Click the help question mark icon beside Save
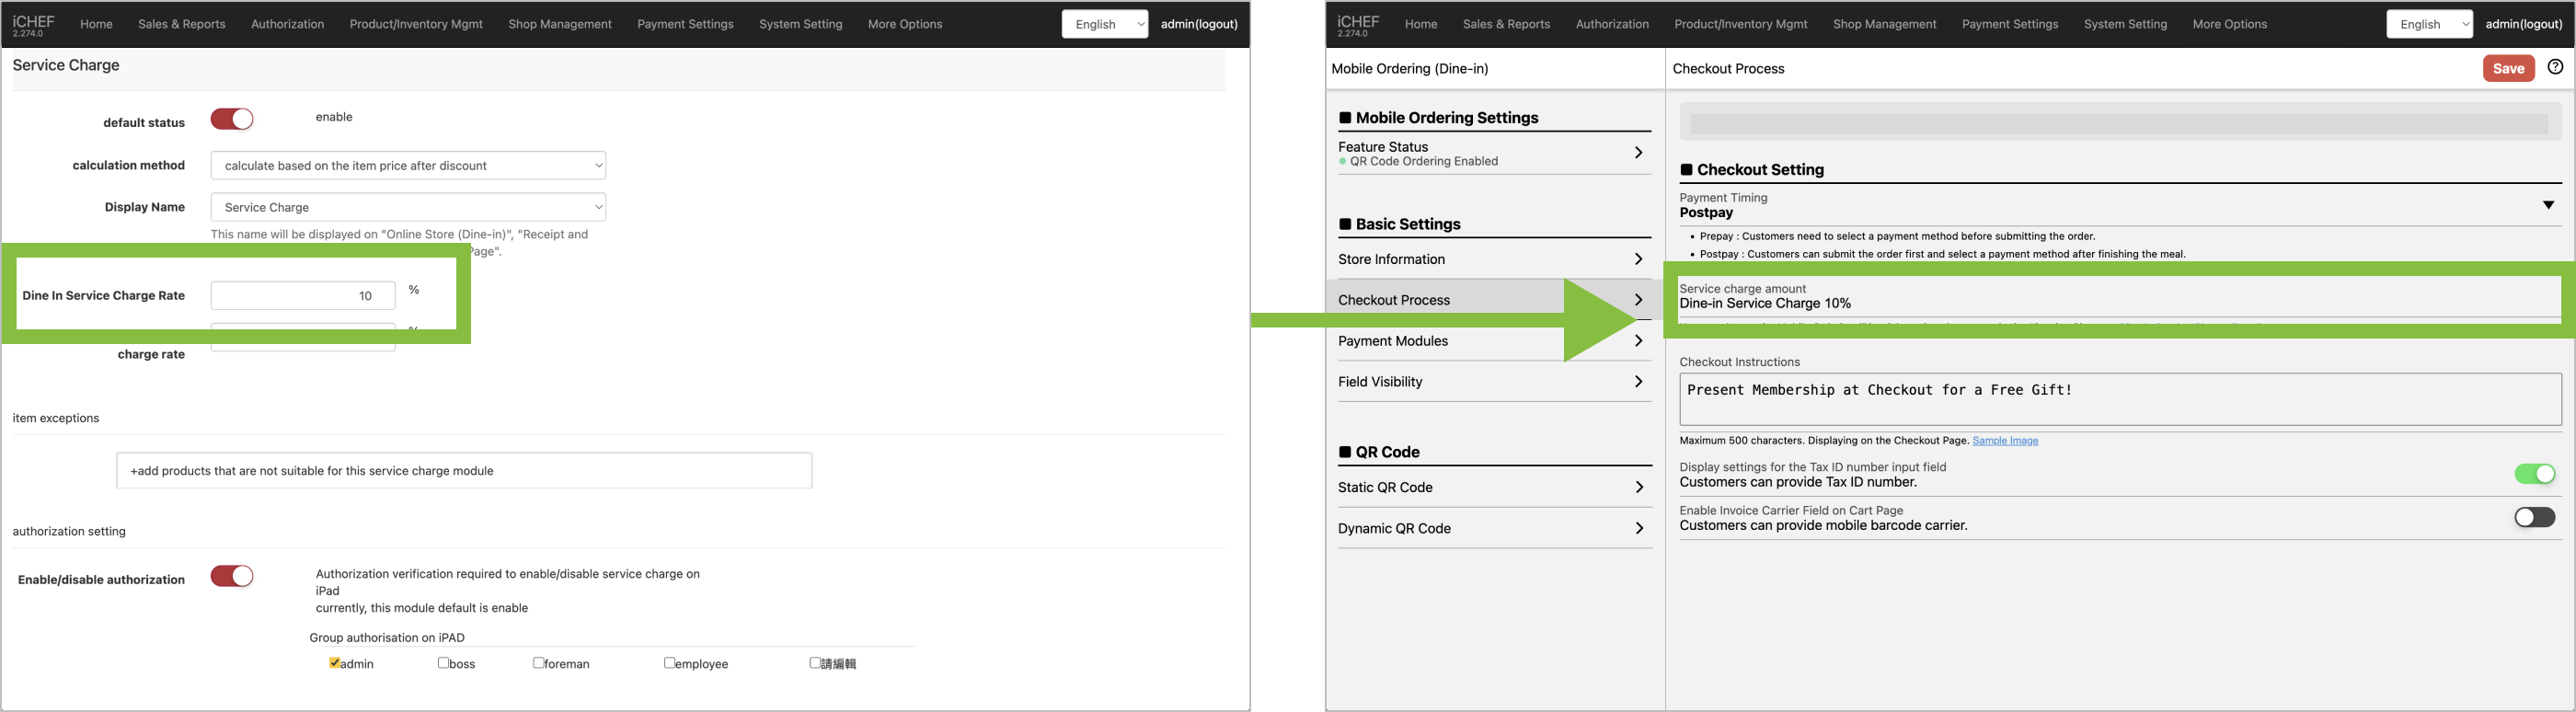This screenshot has height=712, width=2576. click(2555, 67)
